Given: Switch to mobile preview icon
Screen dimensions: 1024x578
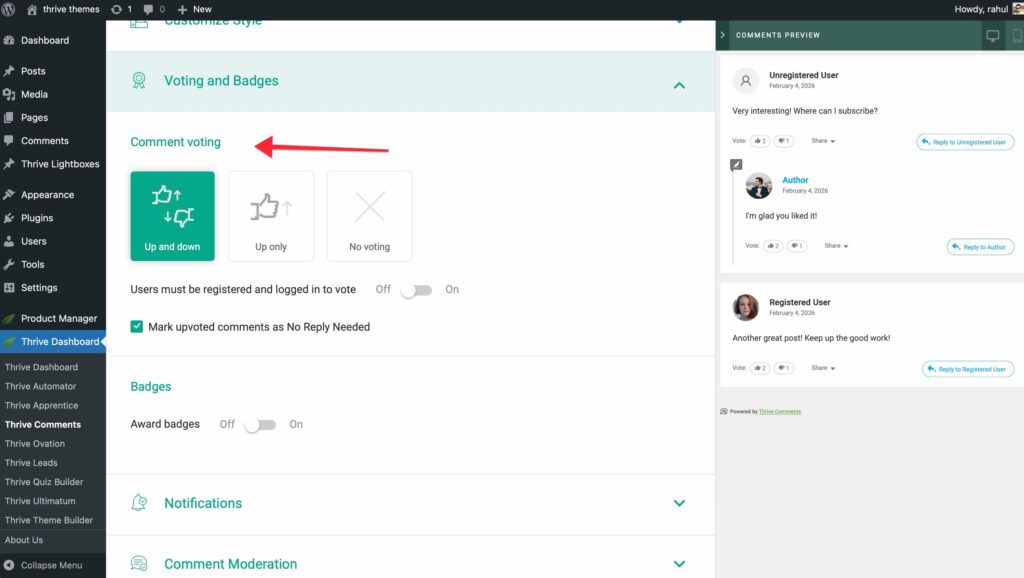Looking at the screenshot, I should point(1014,35).
